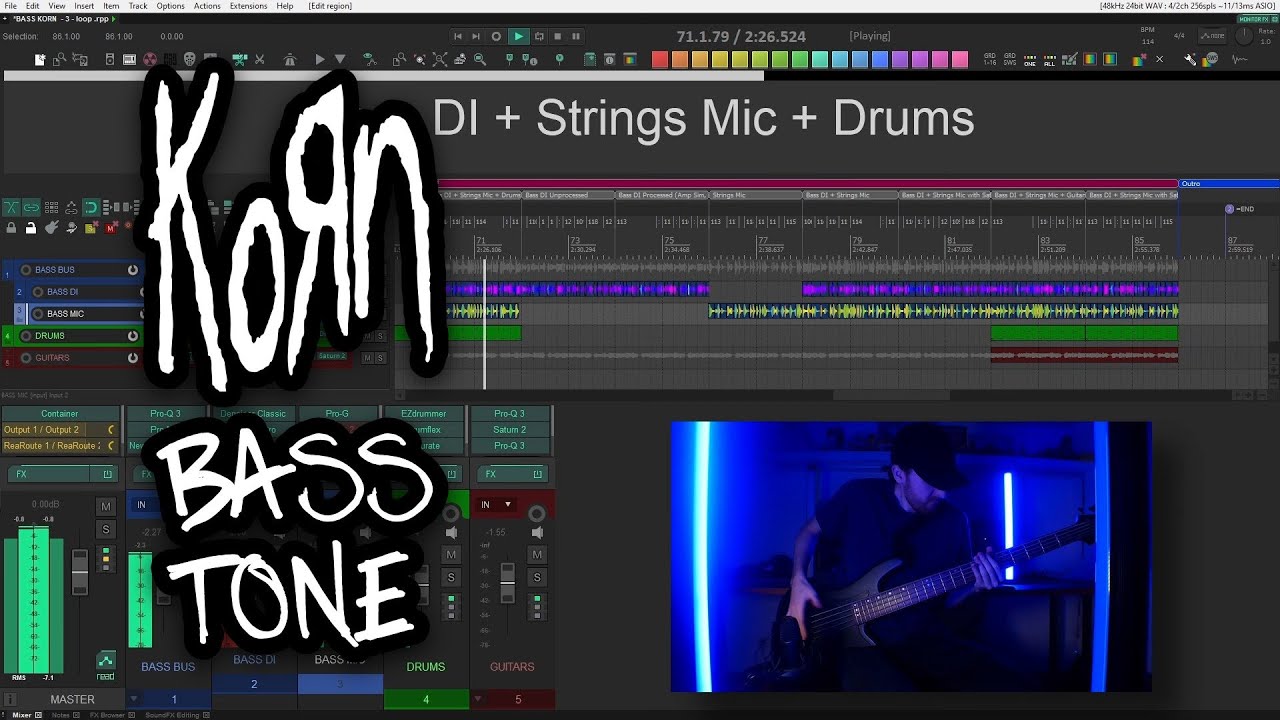Toggle FX bypass on GUITARS track
Screen dimensions: 1280x720
pyautogui.click(x=132, y=358)
